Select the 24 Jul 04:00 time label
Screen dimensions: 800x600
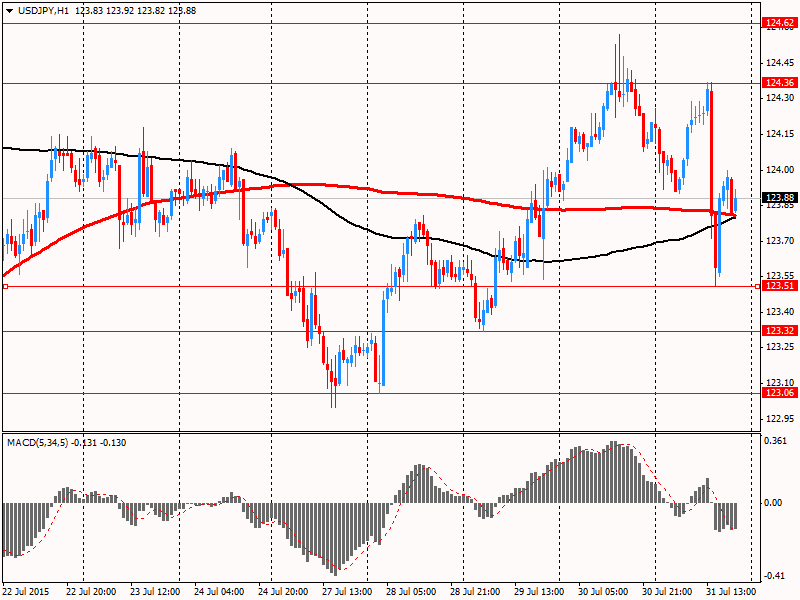pos(219,592)
